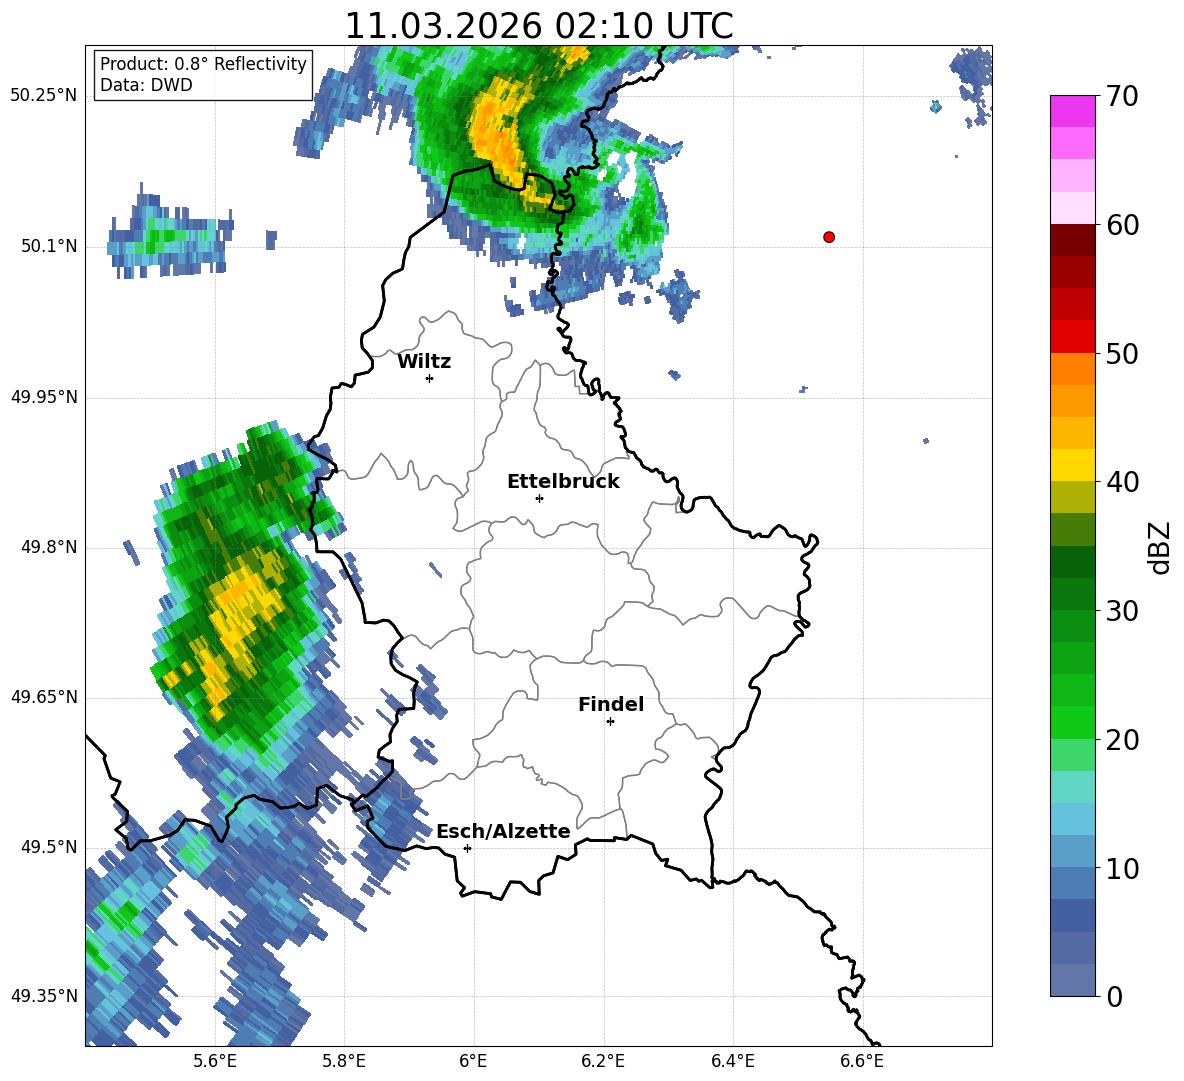The height and width of the screenshot is (1081, 1184).
Task: Click the Ettelbruck label
Action: coord(563,482)
